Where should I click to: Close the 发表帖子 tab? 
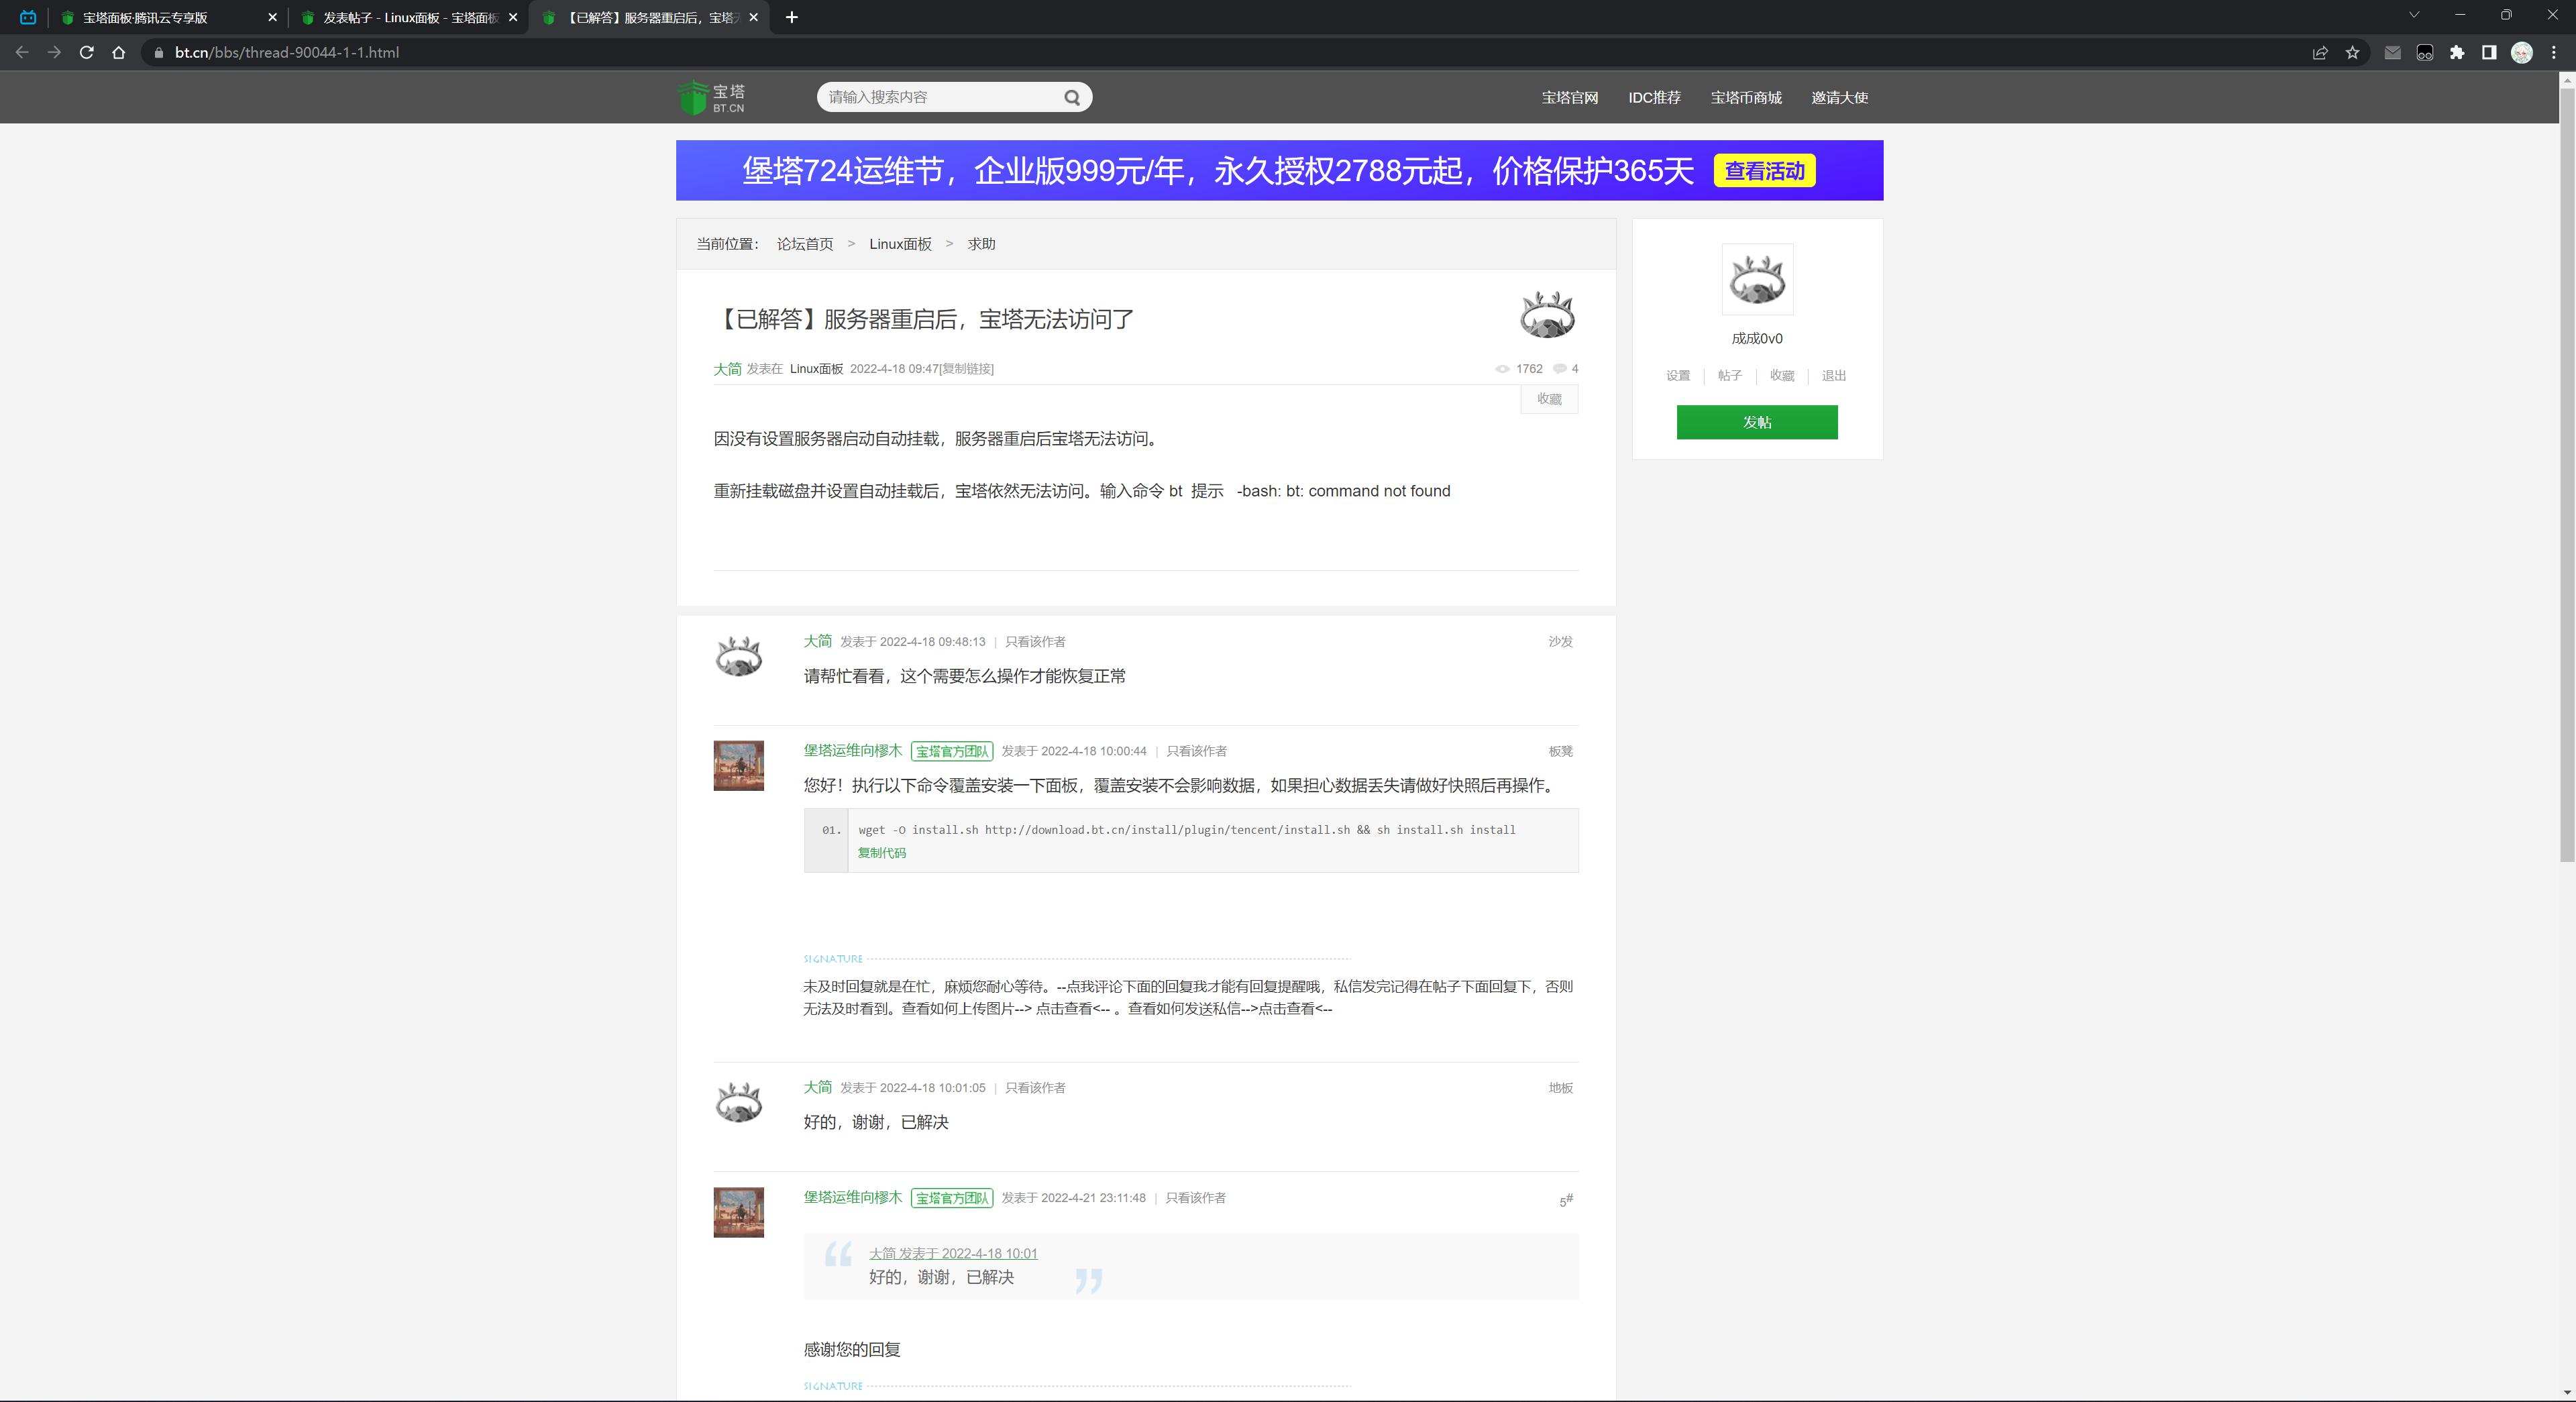coord(513,17)
